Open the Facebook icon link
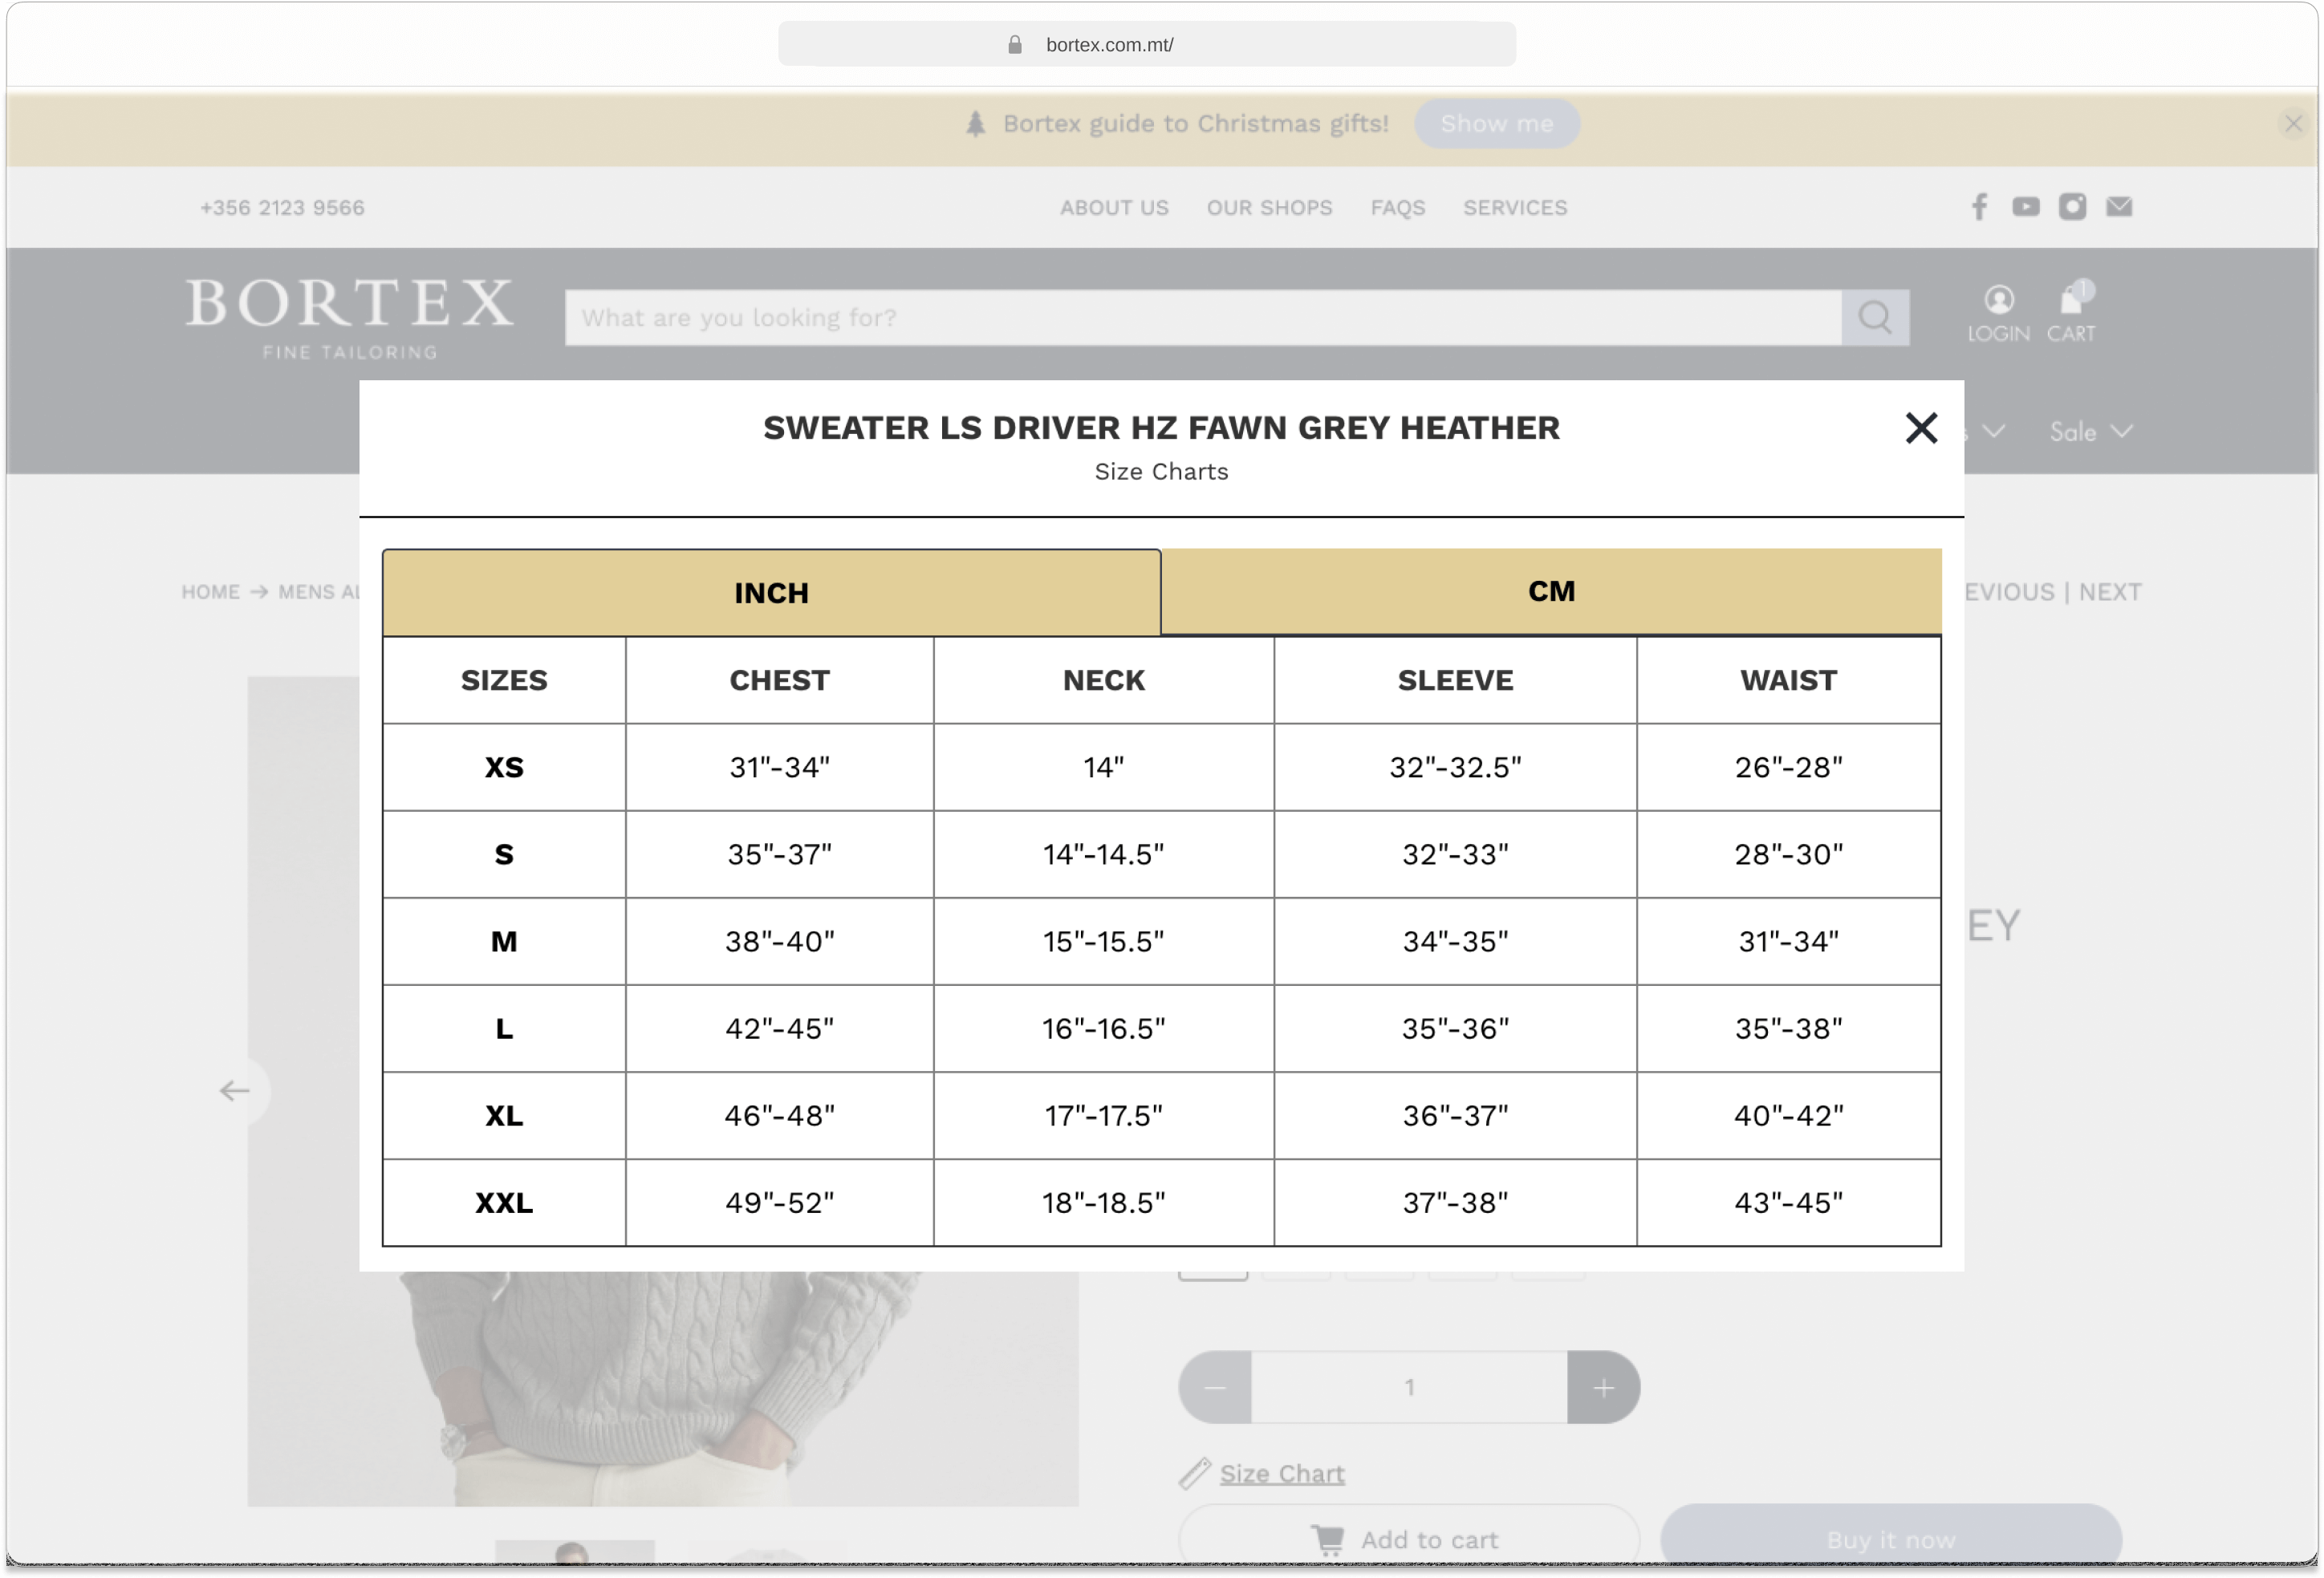The width and height of the screenshot is (2324, 1578). pyautogui.click(x=1979, y=207)
